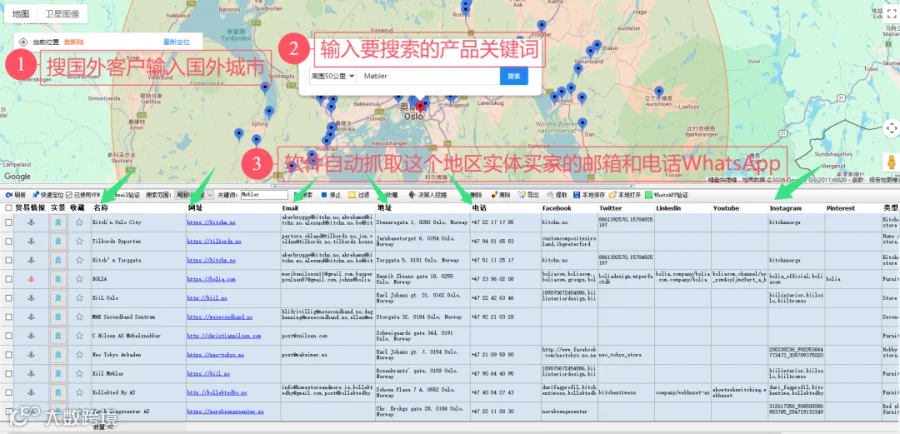Click the Twitter column header
The image size is (900, 434).
611,208
